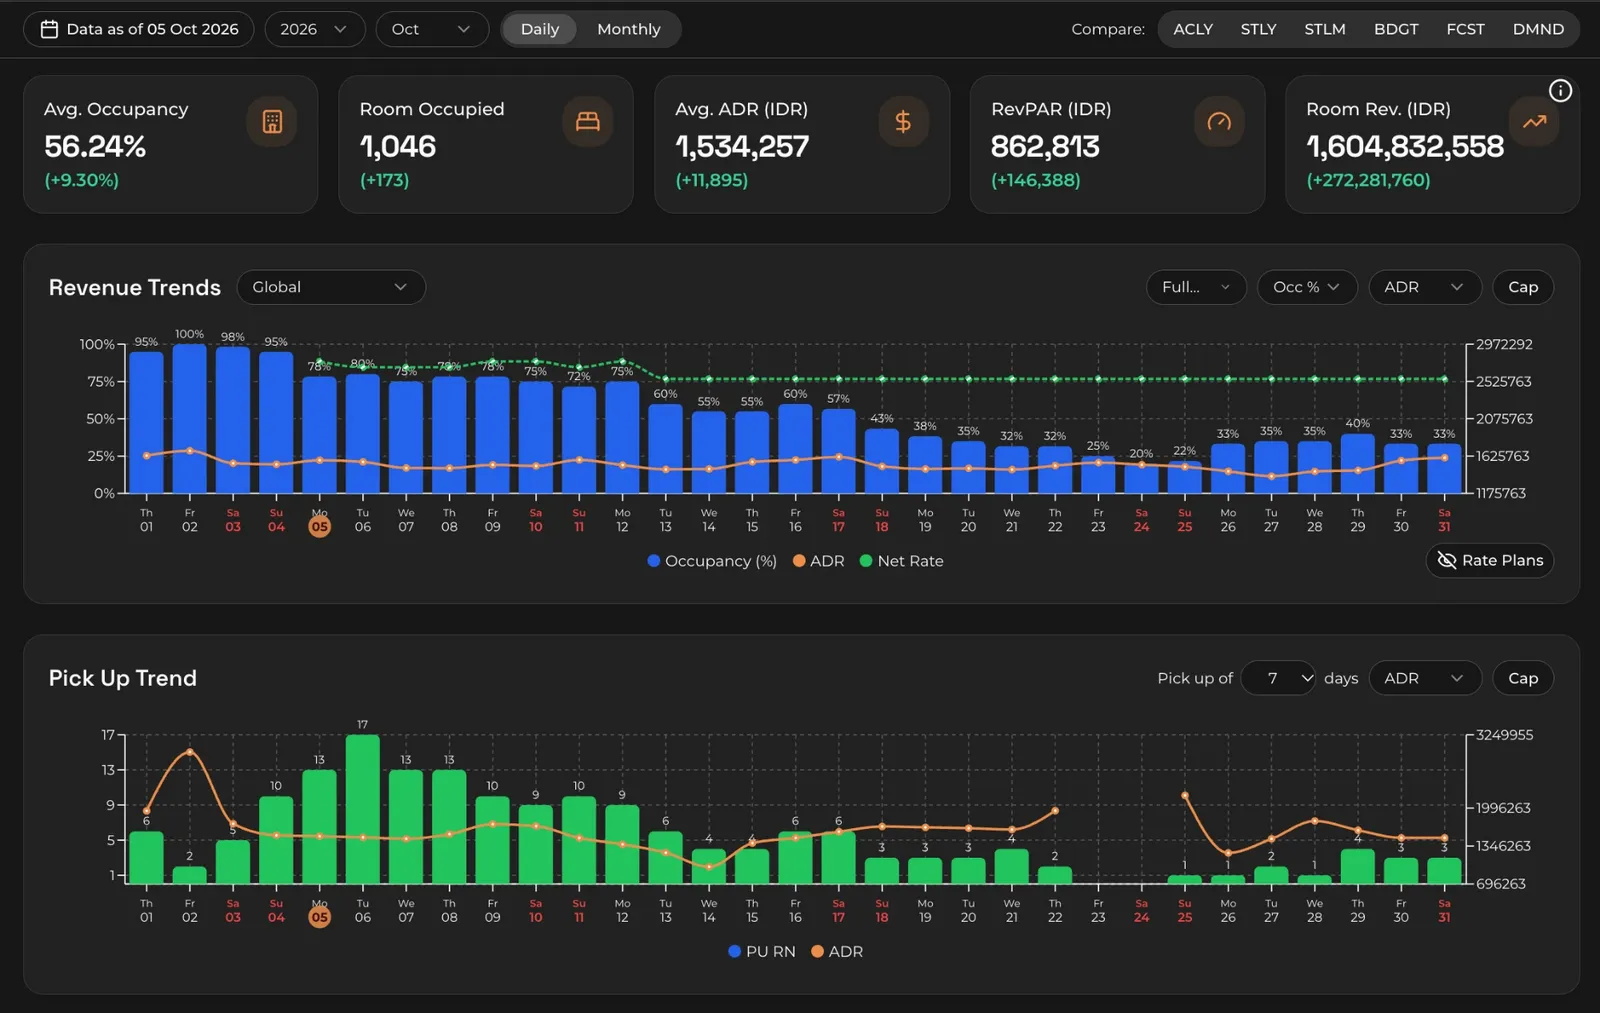Click the Cap button in Pick Up Trend
Screen dimensions: 1600x1013
pyautogui.click(x=1523, y=678)
